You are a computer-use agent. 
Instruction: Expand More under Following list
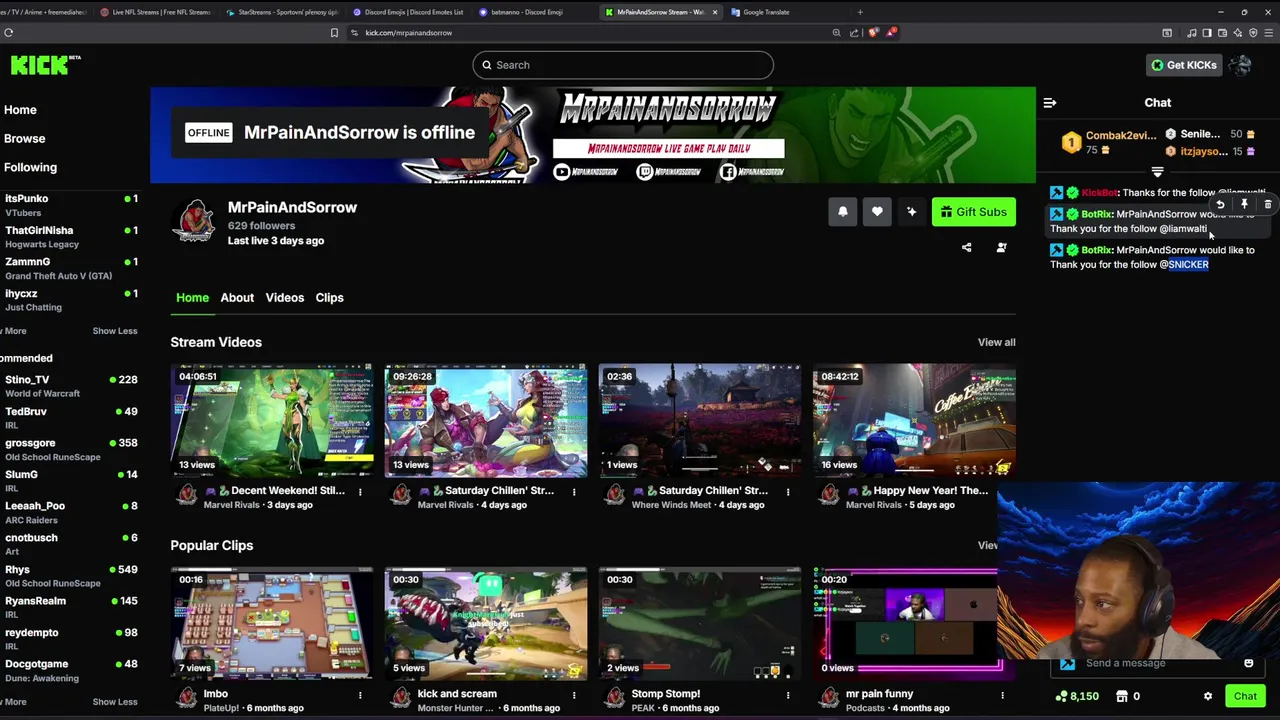point(13,331)
